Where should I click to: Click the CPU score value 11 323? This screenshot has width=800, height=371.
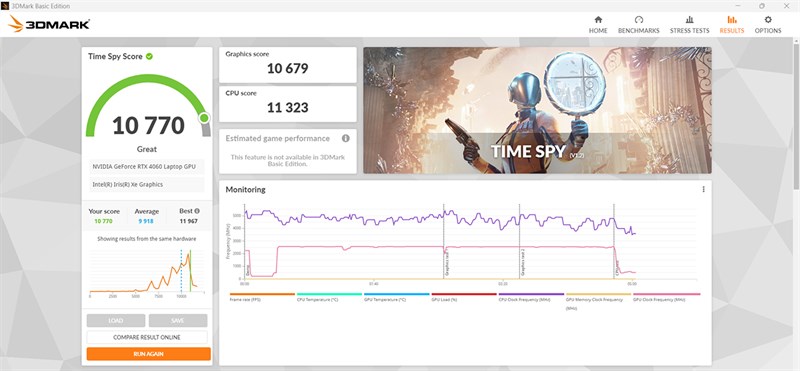(288, 108)
